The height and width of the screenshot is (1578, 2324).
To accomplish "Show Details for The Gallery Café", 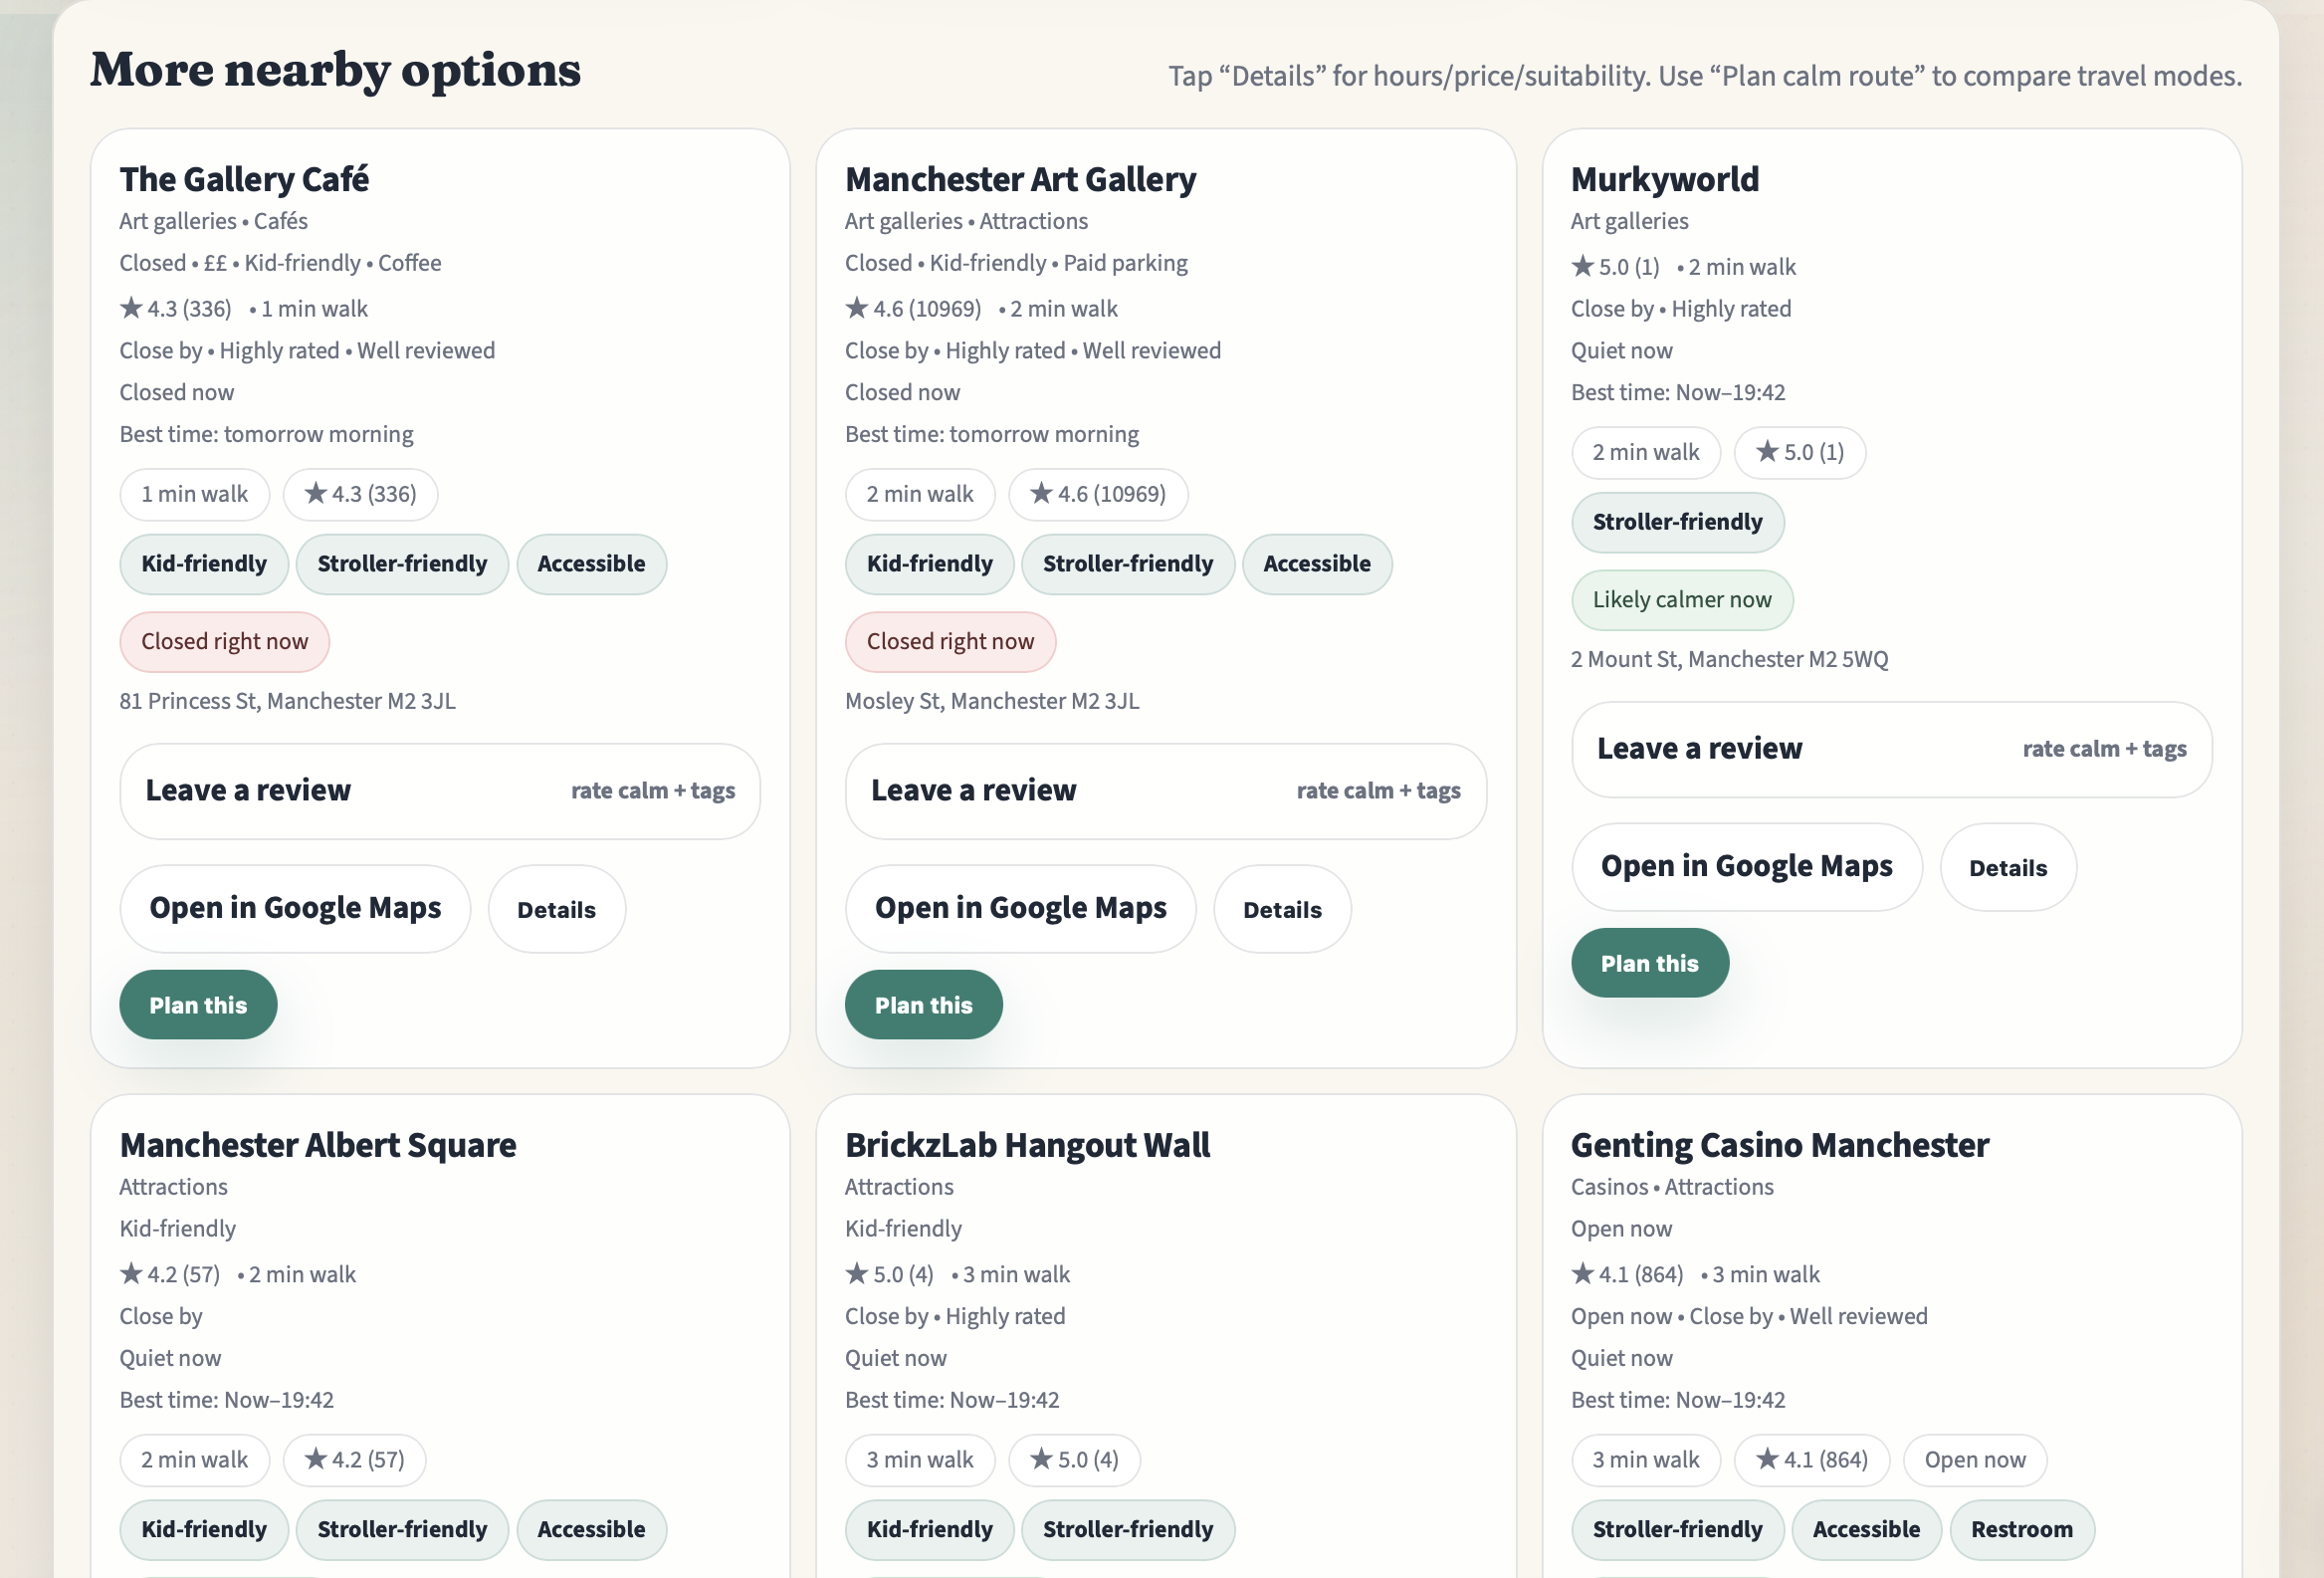I will coord(556,909).
